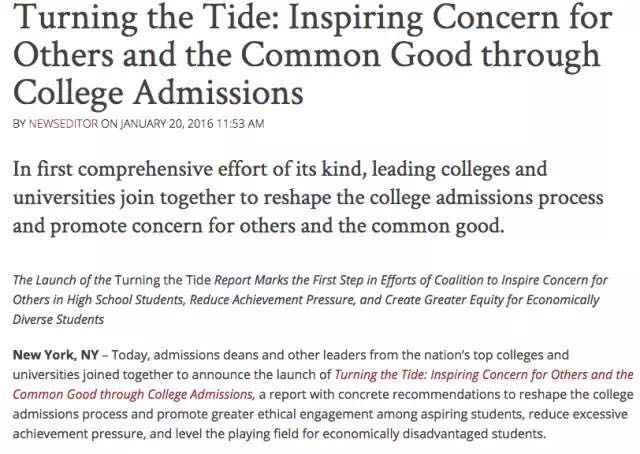Click the italic line 'Others in High School Students'
640x454 pixels.
[x=99, y=300]
